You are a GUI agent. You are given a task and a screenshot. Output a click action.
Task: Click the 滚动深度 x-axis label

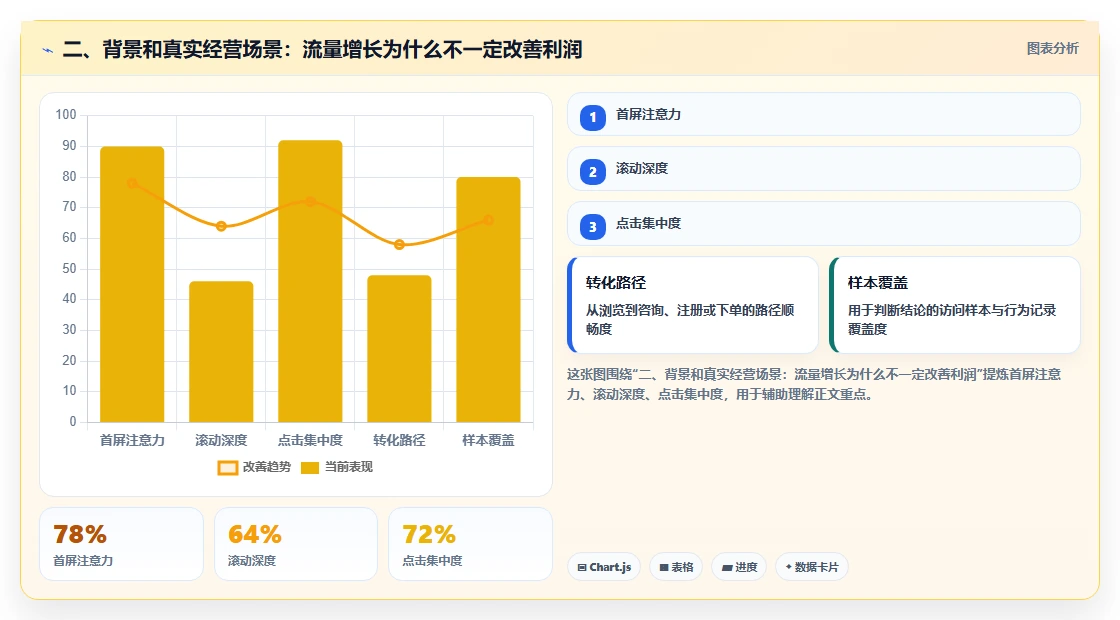point(221,440)
